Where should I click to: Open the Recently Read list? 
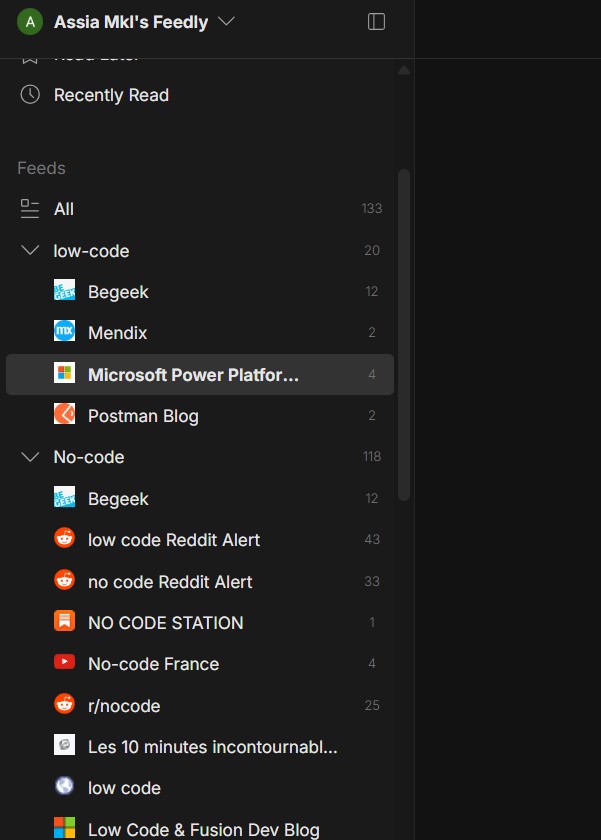[111, 95]
